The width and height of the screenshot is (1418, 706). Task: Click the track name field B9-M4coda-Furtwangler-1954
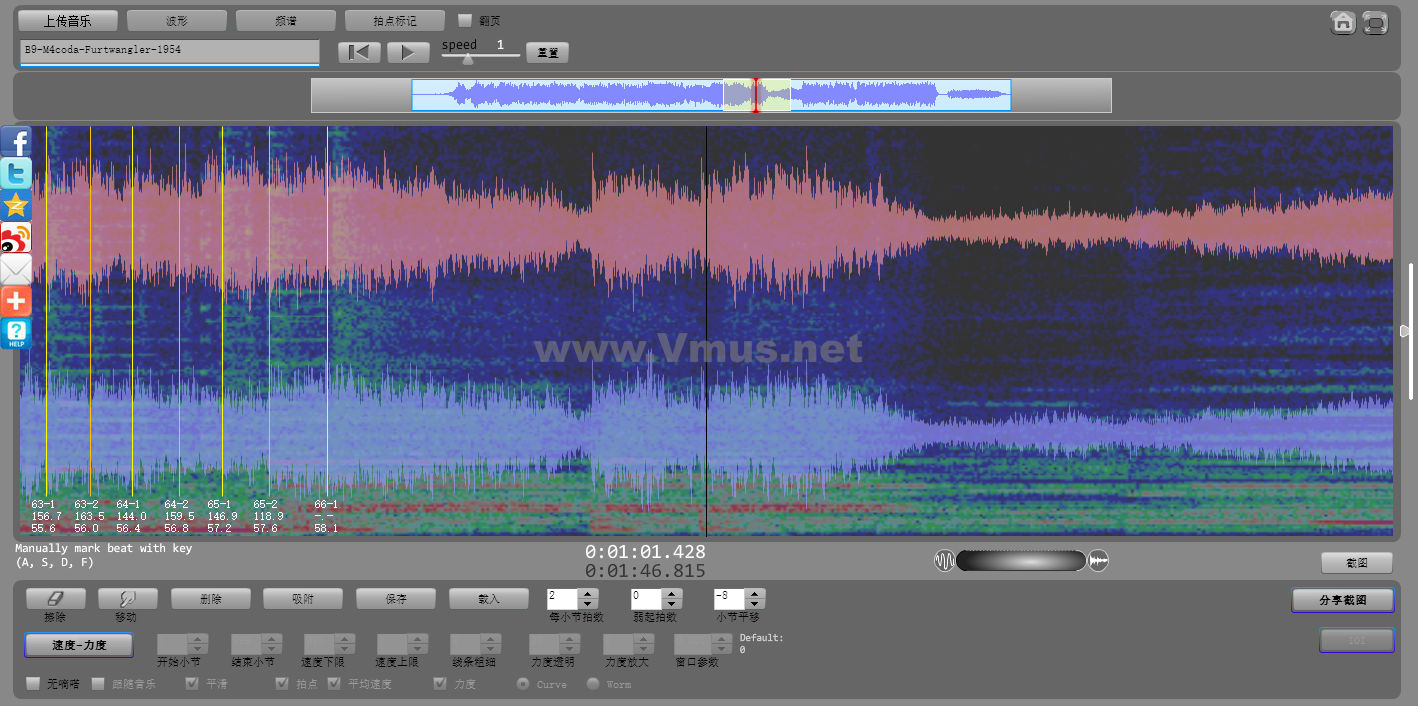[x=169, y=52]
